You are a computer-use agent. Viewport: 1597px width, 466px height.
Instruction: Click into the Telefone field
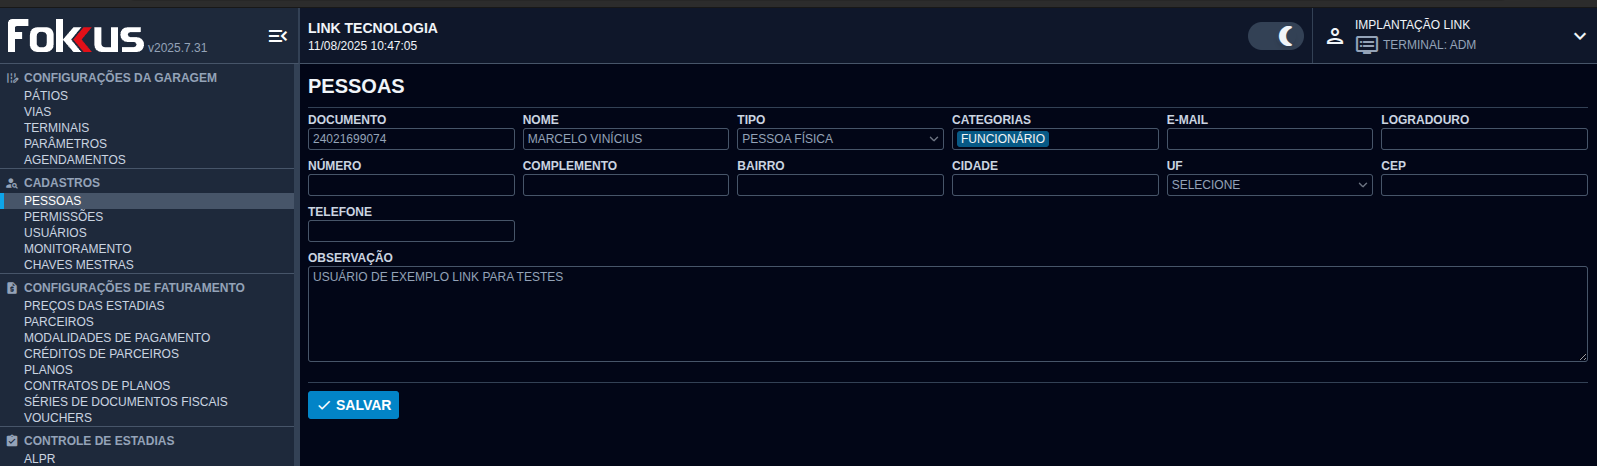[x=411, y=231]
